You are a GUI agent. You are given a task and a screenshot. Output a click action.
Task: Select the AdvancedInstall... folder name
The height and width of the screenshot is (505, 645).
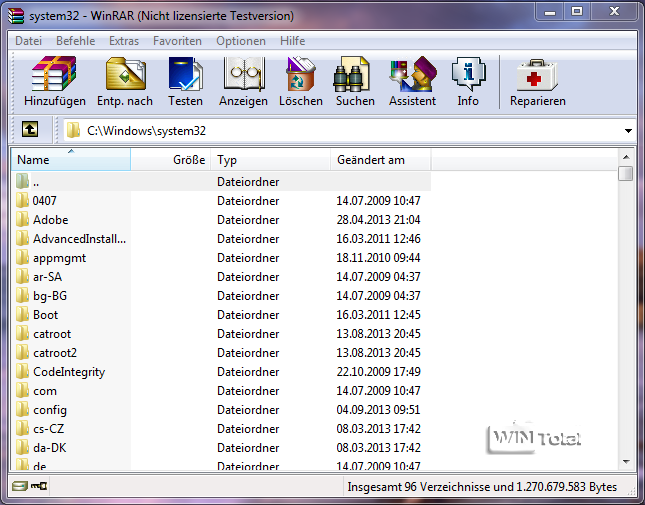pos(79,239)
